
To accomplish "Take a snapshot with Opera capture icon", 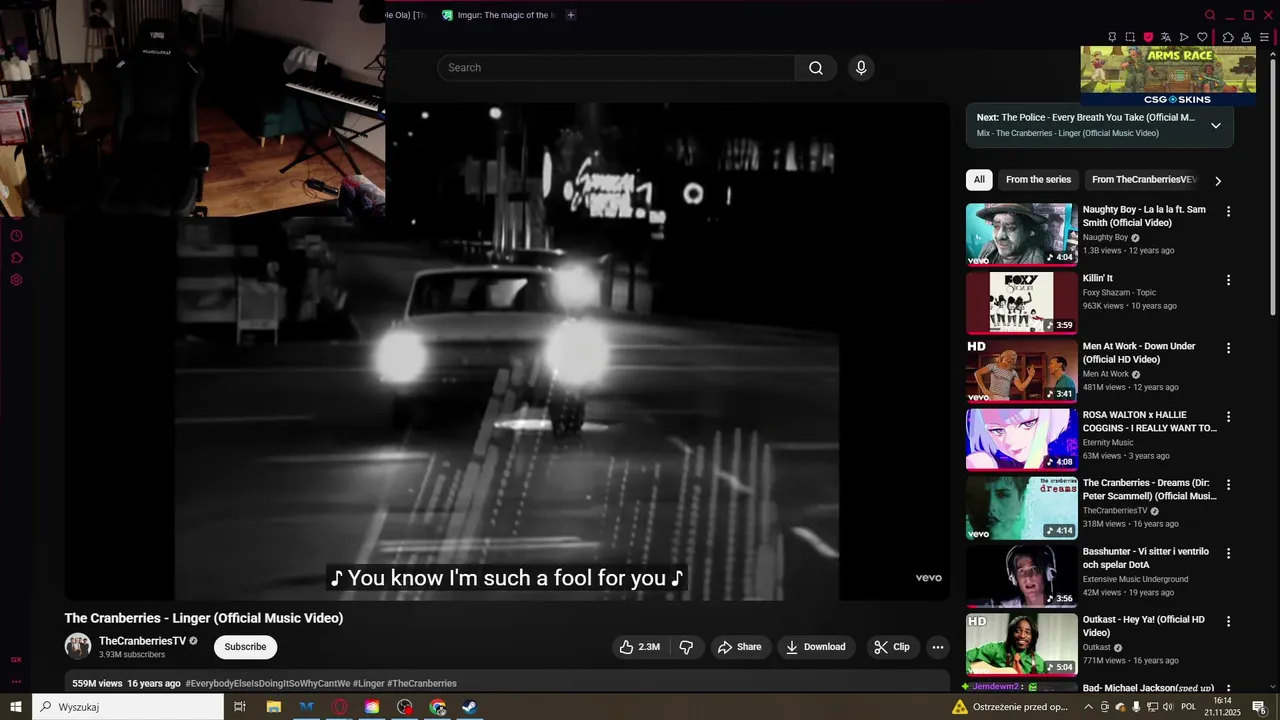I will pos(1130,37).
